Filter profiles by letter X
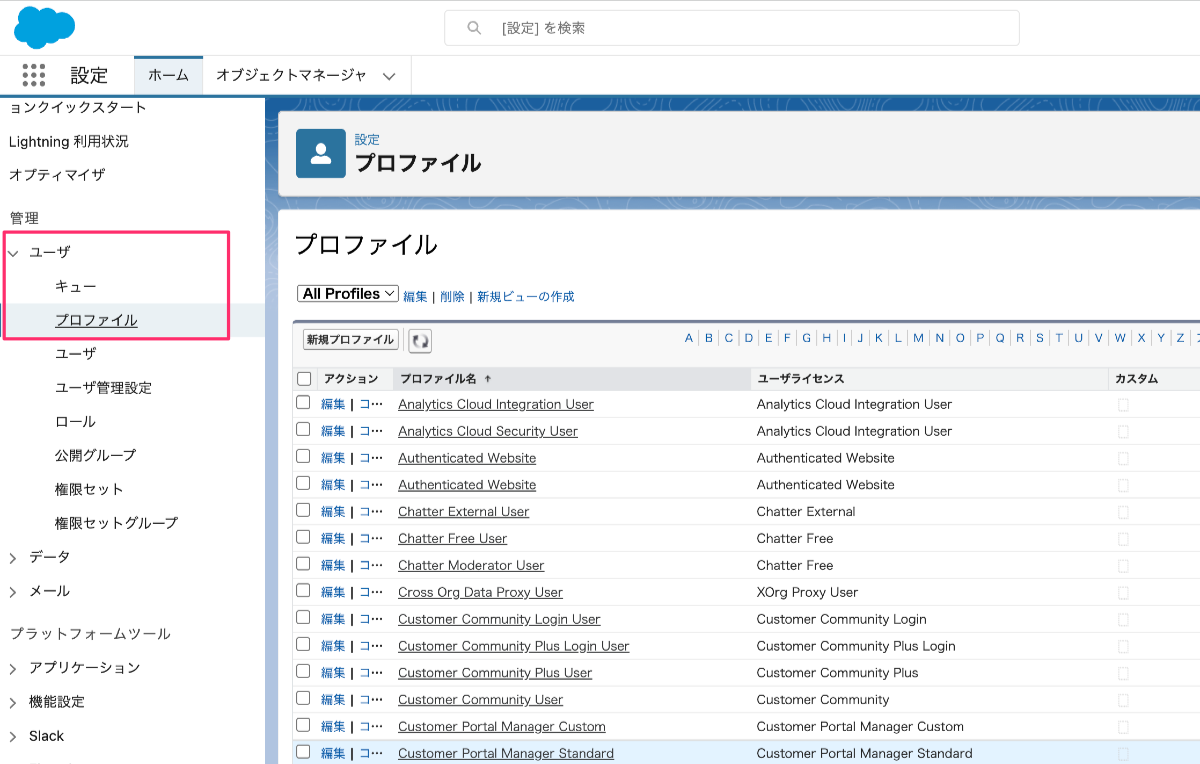 (1141, 338)
